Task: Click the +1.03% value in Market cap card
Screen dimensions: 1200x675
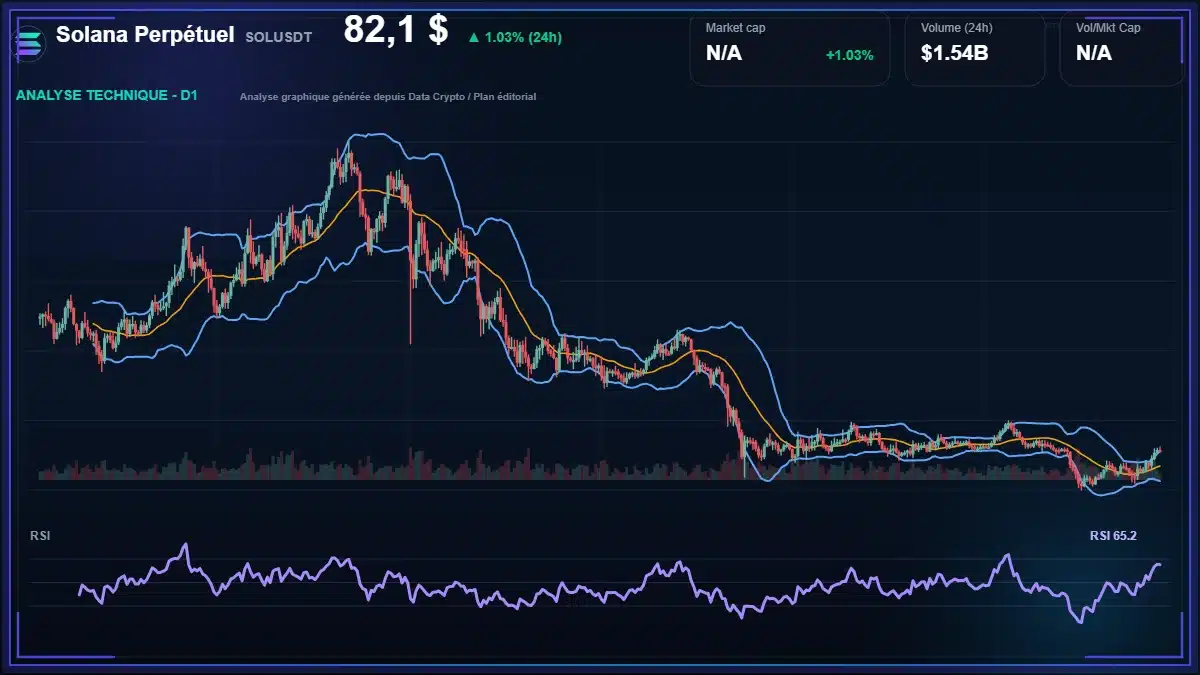Action: tap(849, 55)
